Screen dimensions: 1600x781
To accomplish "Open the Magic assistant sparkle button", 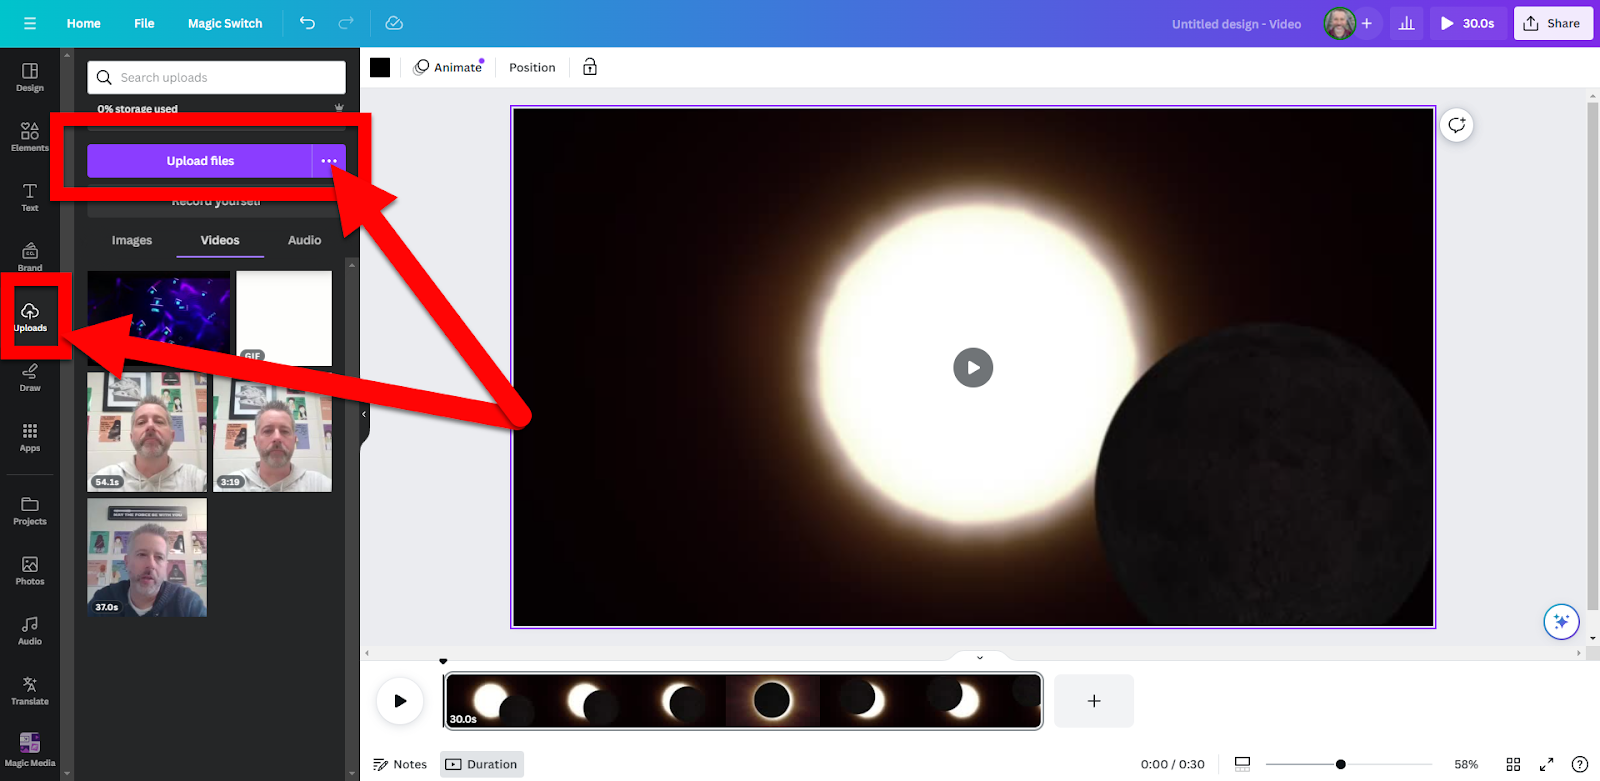I will (x=1561, y=621).
